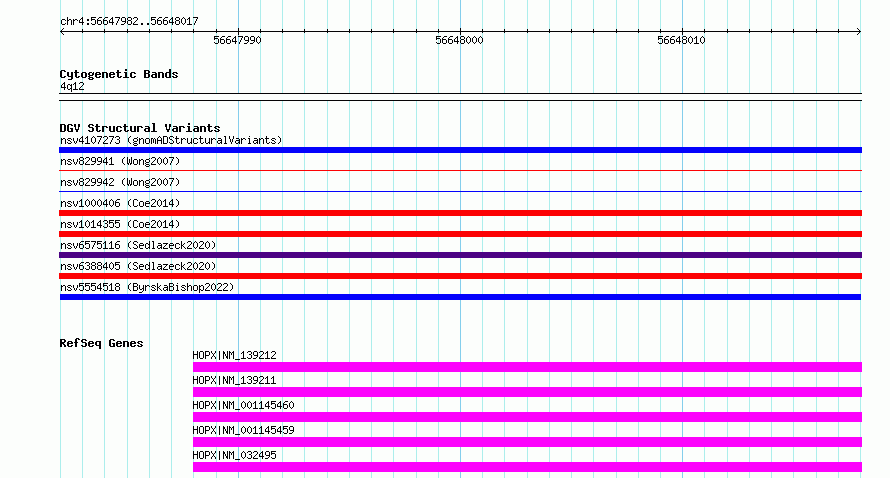Click the HOPX|NM_139211 transcript label

[x=234, y=380]
